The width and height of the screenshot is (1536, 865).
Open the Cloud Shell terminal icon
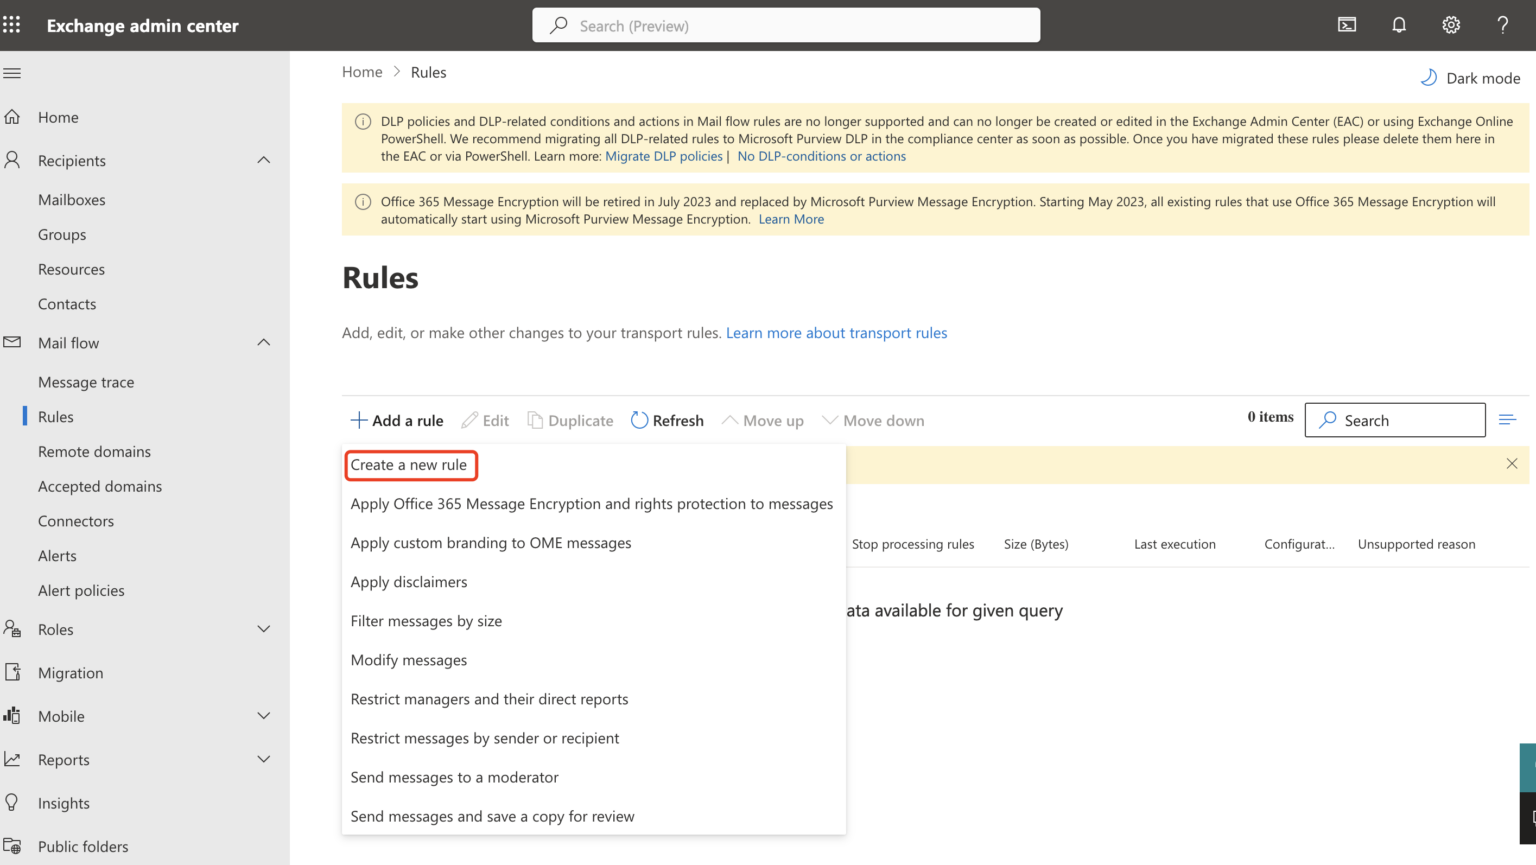coord(1347,24)
